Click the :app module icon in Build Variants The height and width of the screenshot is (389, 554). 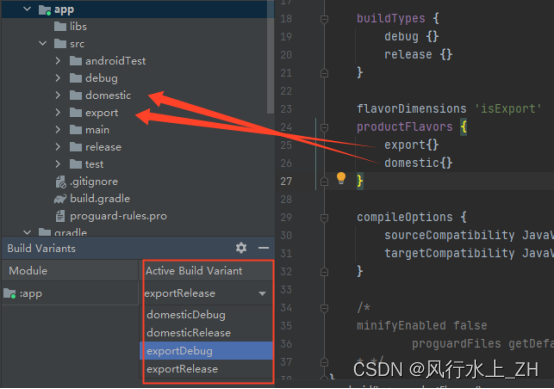10,294
